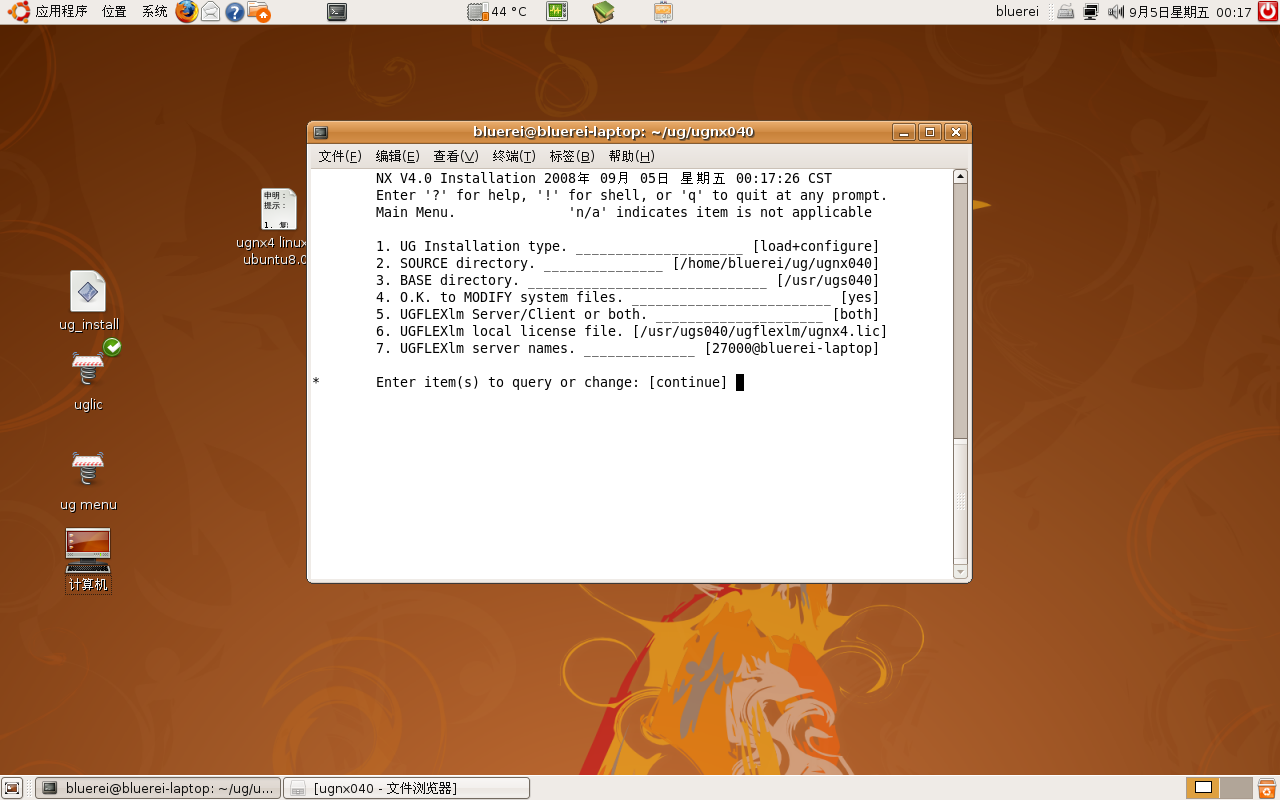Open the 文件(F) menu in terminal
The image size is (1280, 800).
(340, 156)
